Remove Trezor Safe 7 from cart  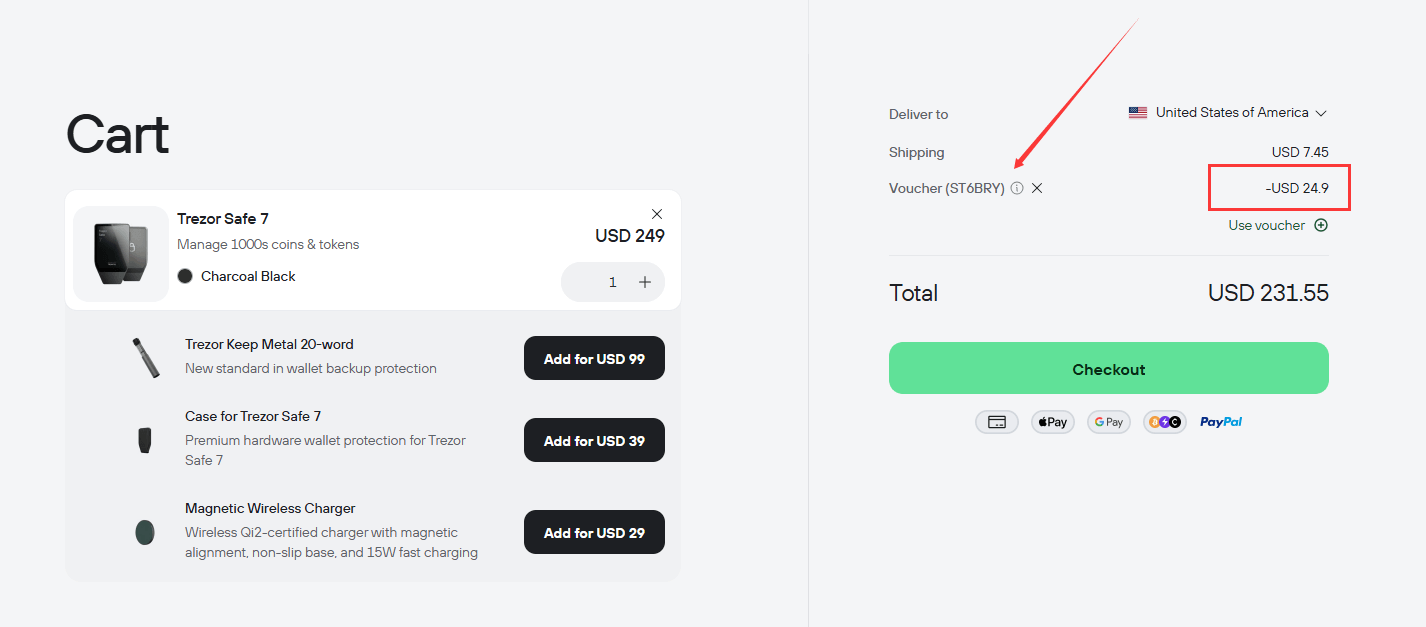(657, 214)
